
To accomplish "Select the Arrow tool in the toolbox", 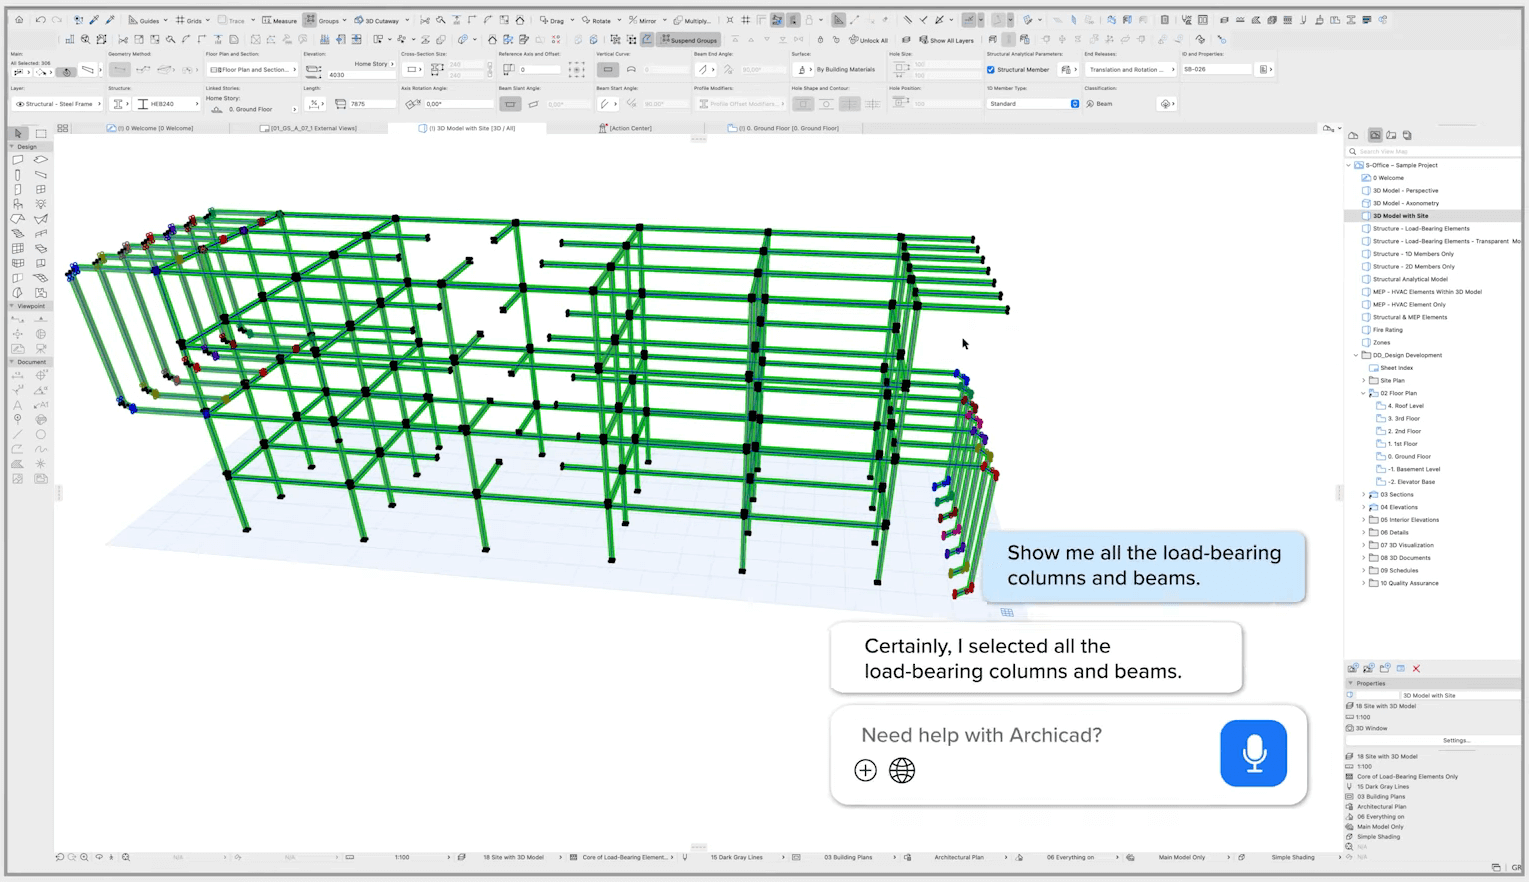I will [18, 133].
